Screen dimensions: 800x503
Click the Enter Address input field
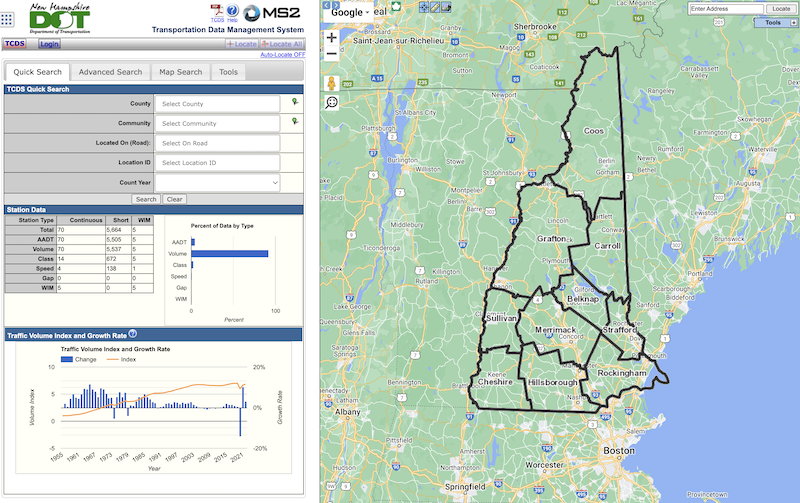(x=725, y=9)
